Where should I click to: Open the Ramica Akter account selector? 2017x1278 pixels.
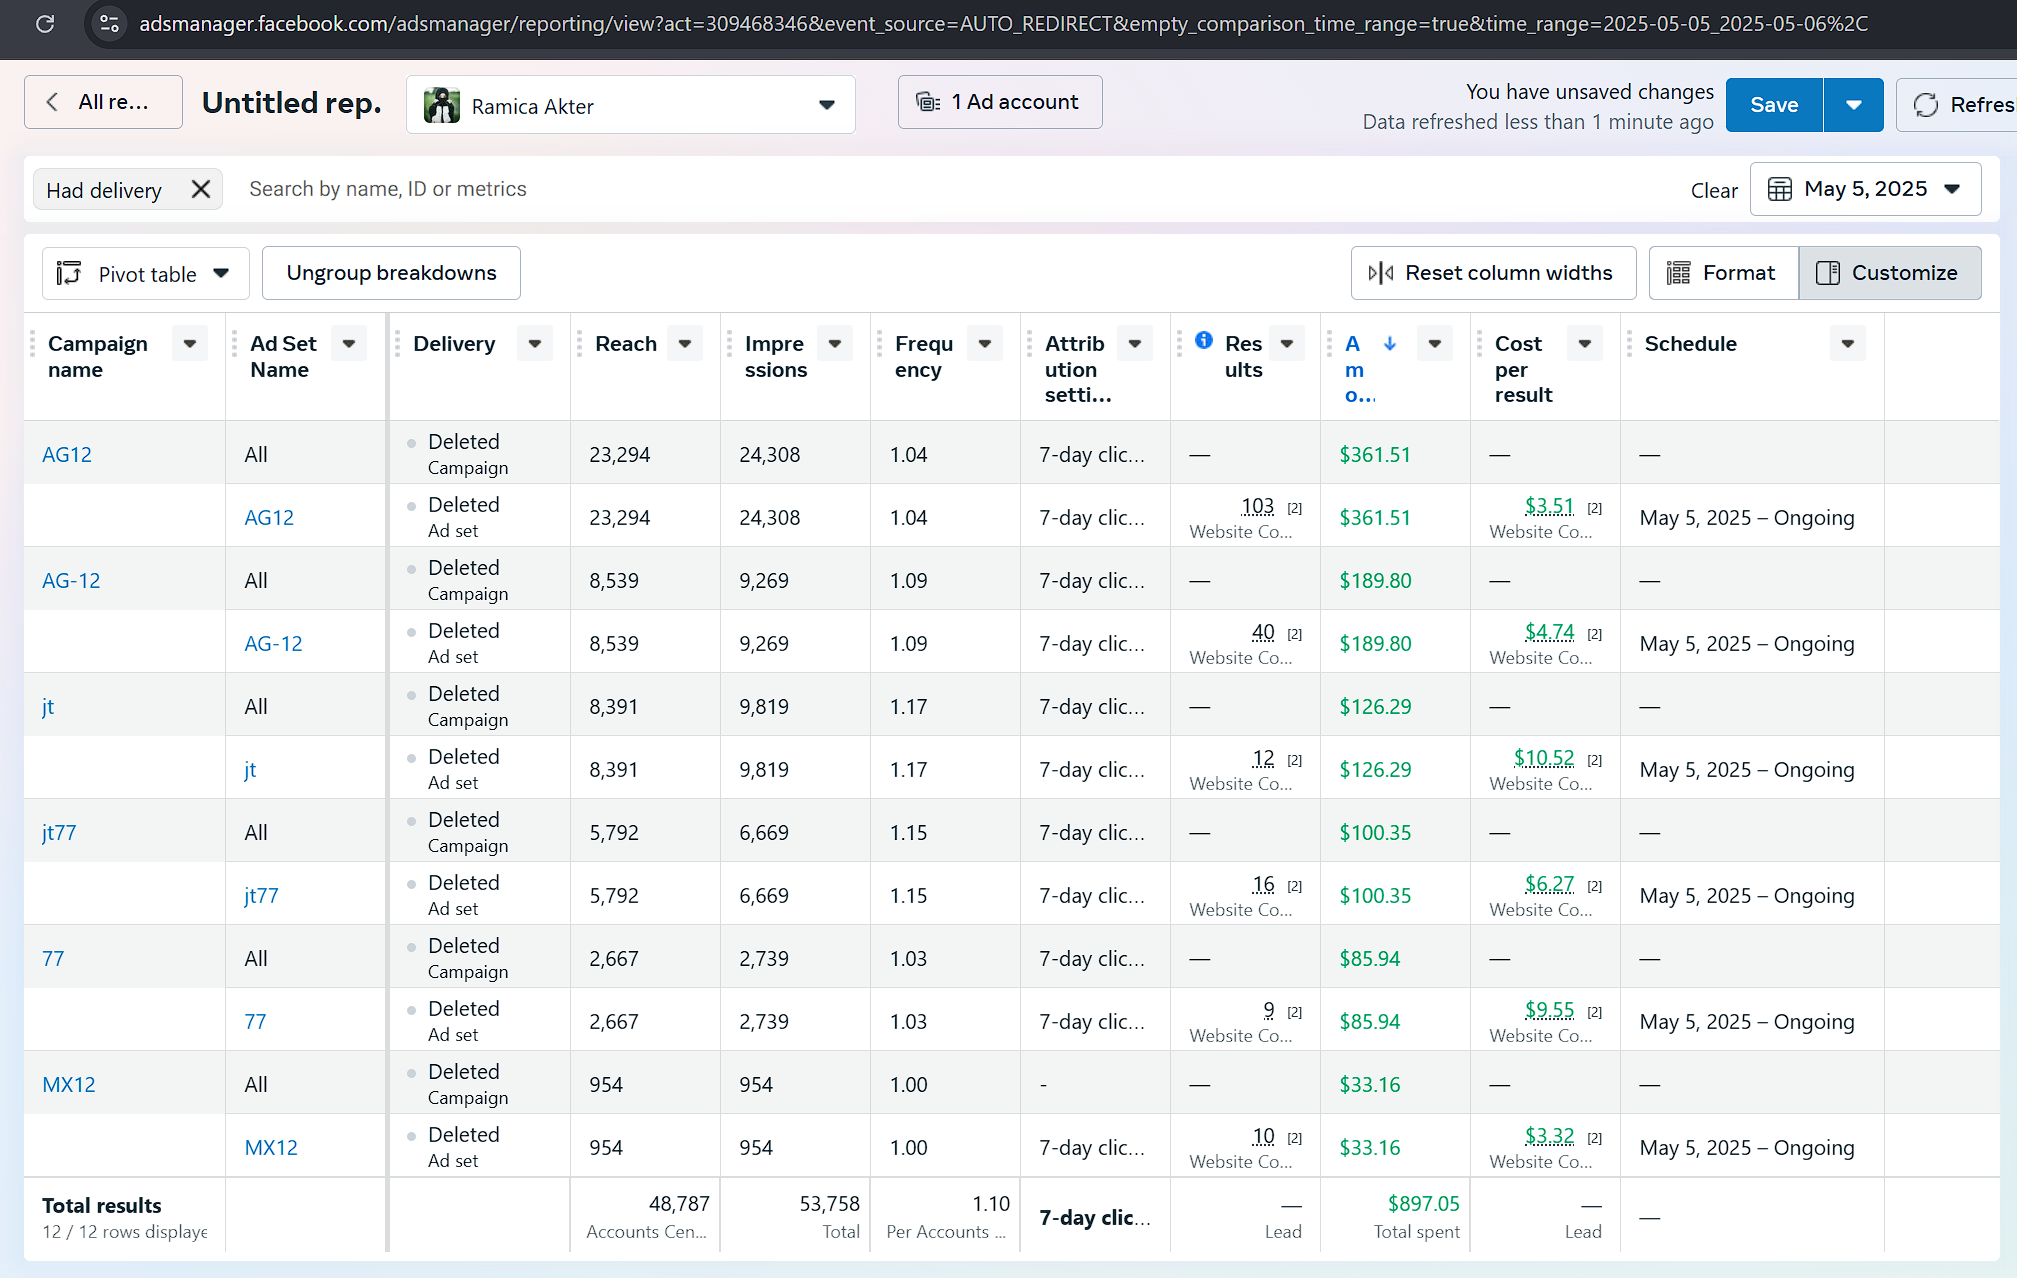(630, 105)
